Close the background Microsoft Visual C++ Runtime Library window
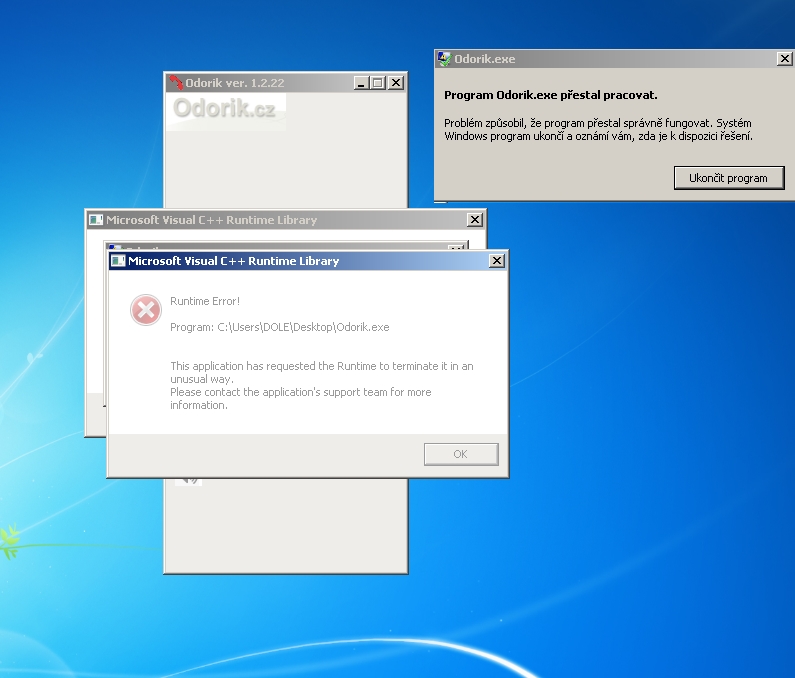The image size is (795, 678). [x=474, y=220]
